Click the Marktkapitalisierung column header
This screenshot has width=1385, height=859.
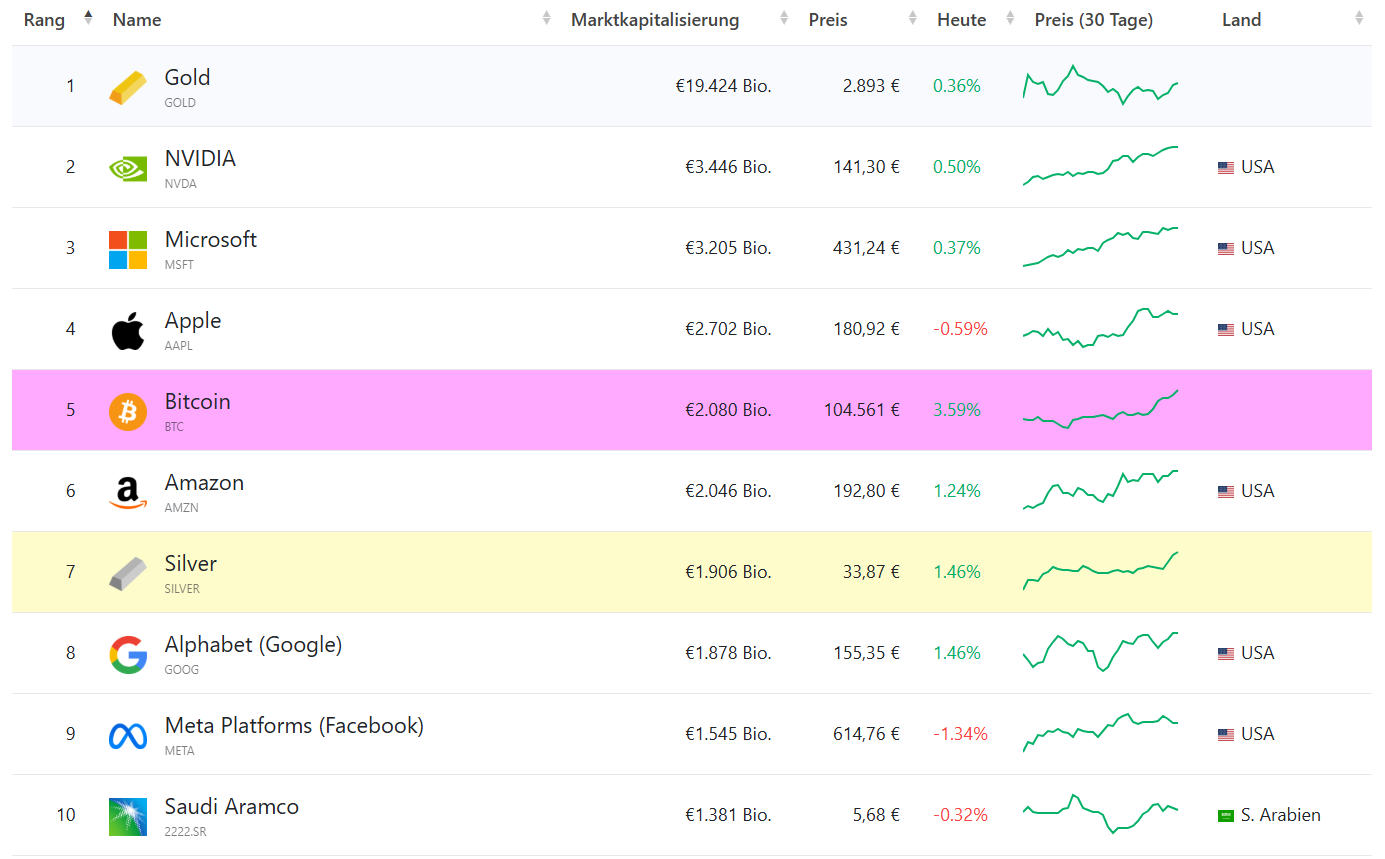coord(655,20)
